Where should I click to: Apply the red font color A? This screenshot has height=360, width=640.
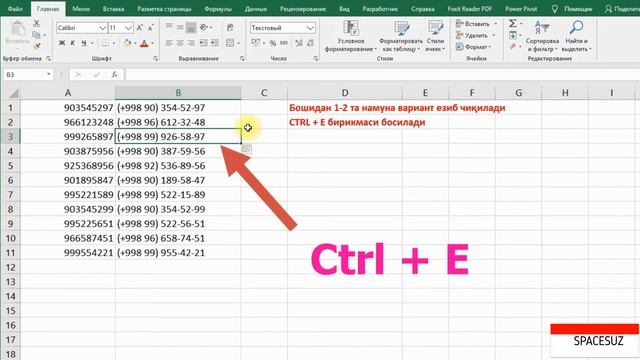(144, 43)
